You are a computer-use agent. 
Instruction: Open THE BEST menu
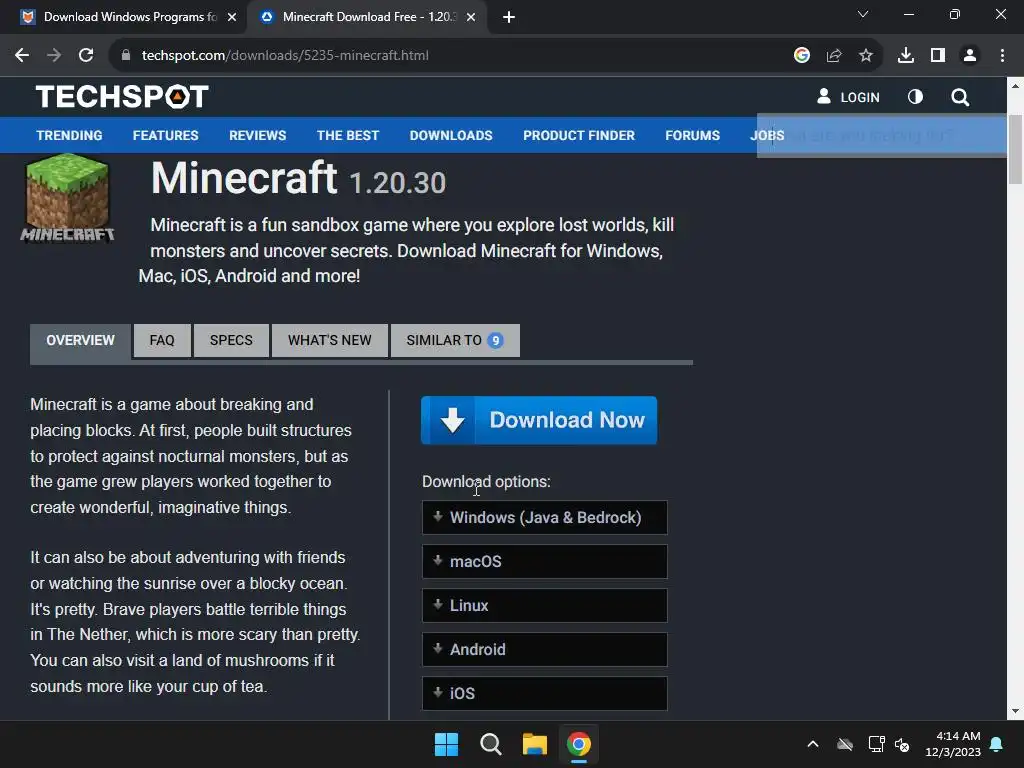[x=347, y=135]
